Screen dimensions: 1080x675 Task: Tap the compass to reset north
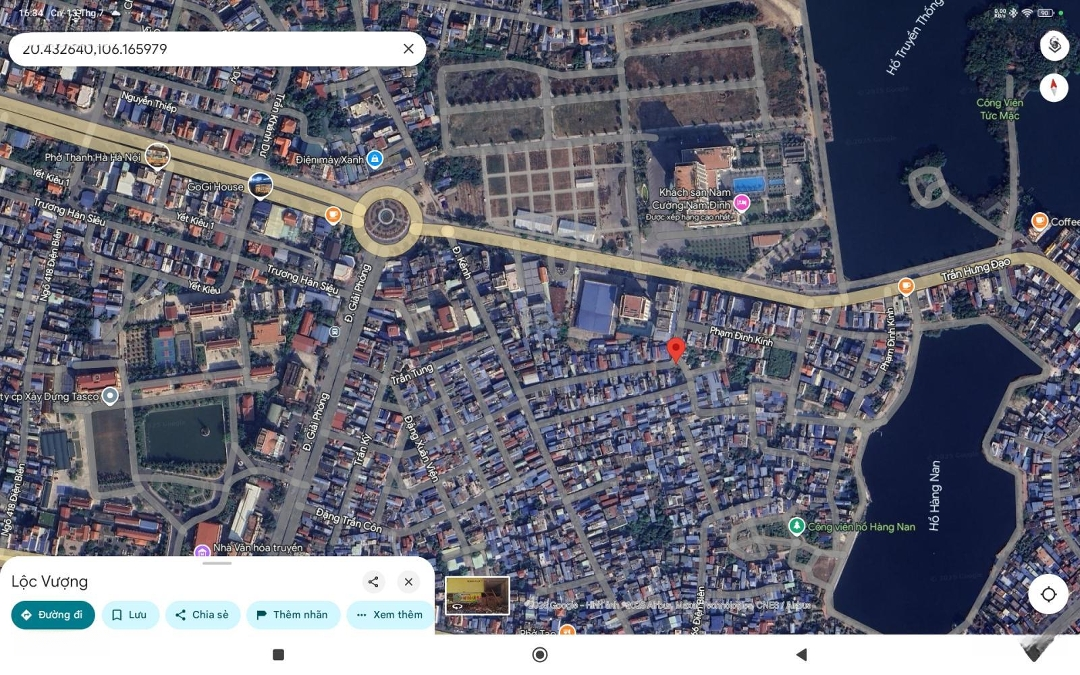pos(1054,88)
